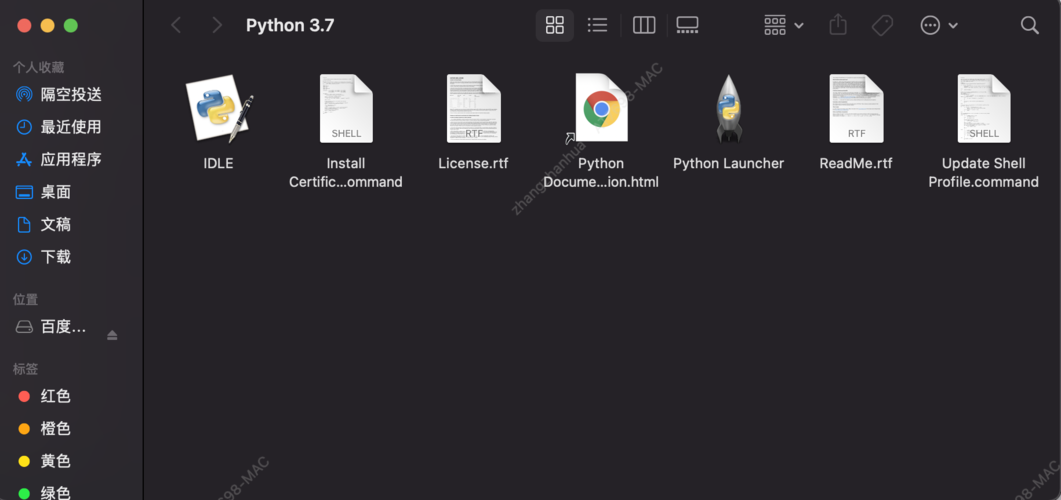Eject the 百度 disk volume
1061x500 pixels.
tap(112, 335)
